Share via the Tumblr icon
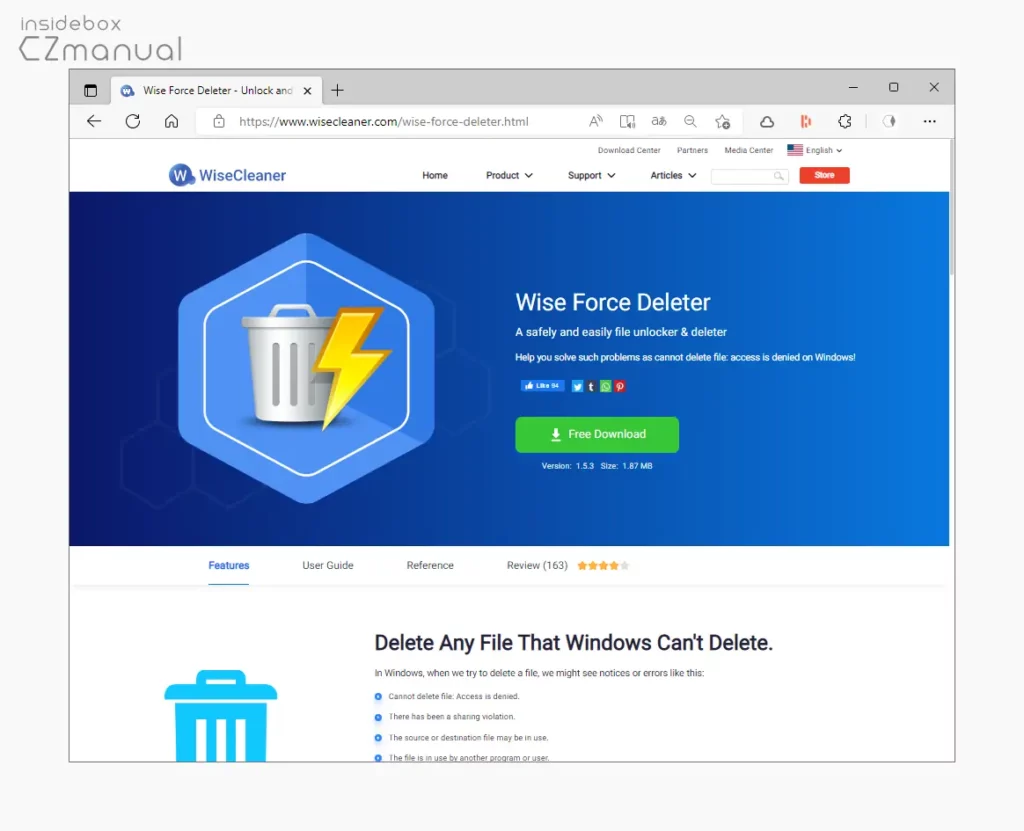Screen dimensions: 1024x831 click(591, 386)
